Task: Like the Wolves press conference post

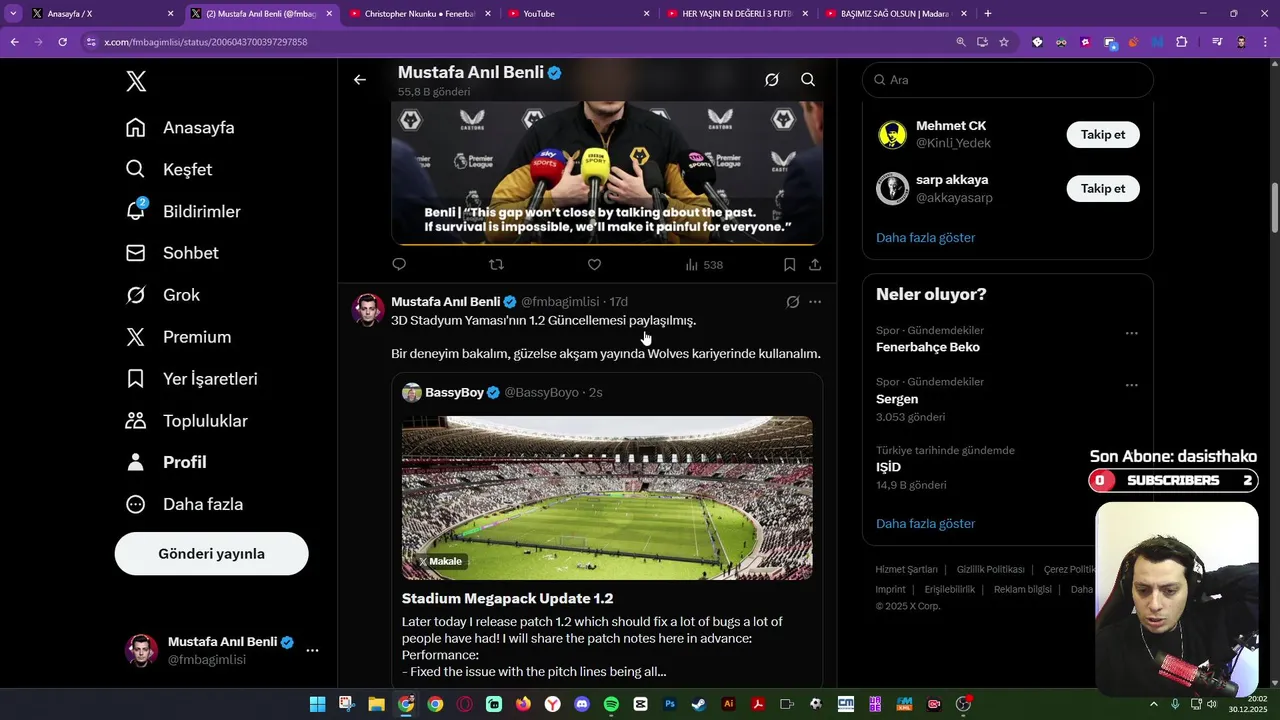Action: tap(594, 265)
